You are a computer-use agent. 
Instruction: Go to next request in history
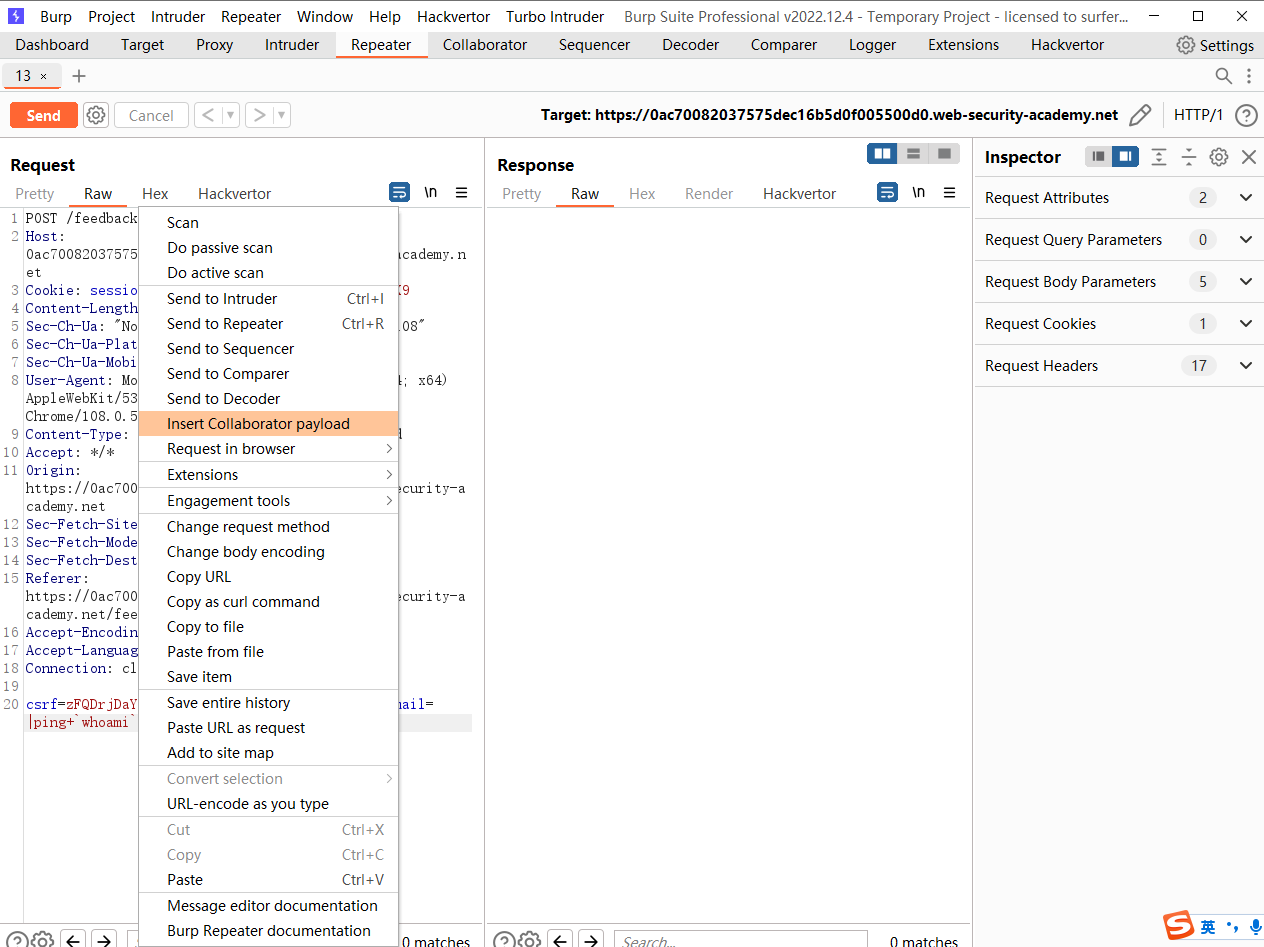[259, 115]
